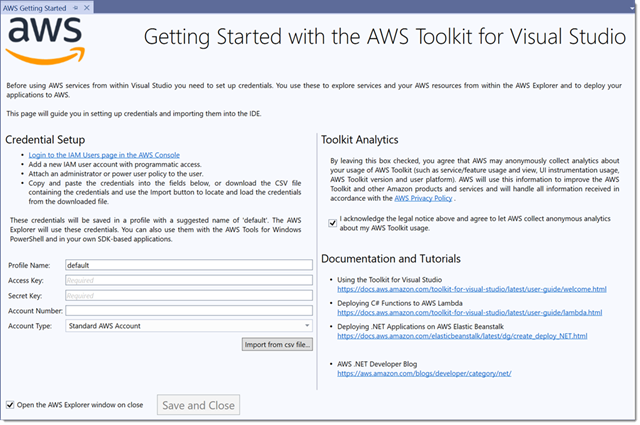This screenshot has height=425, width=640.
Task: Expand the Account Type dropdown
Action: [x=189, y=326]
